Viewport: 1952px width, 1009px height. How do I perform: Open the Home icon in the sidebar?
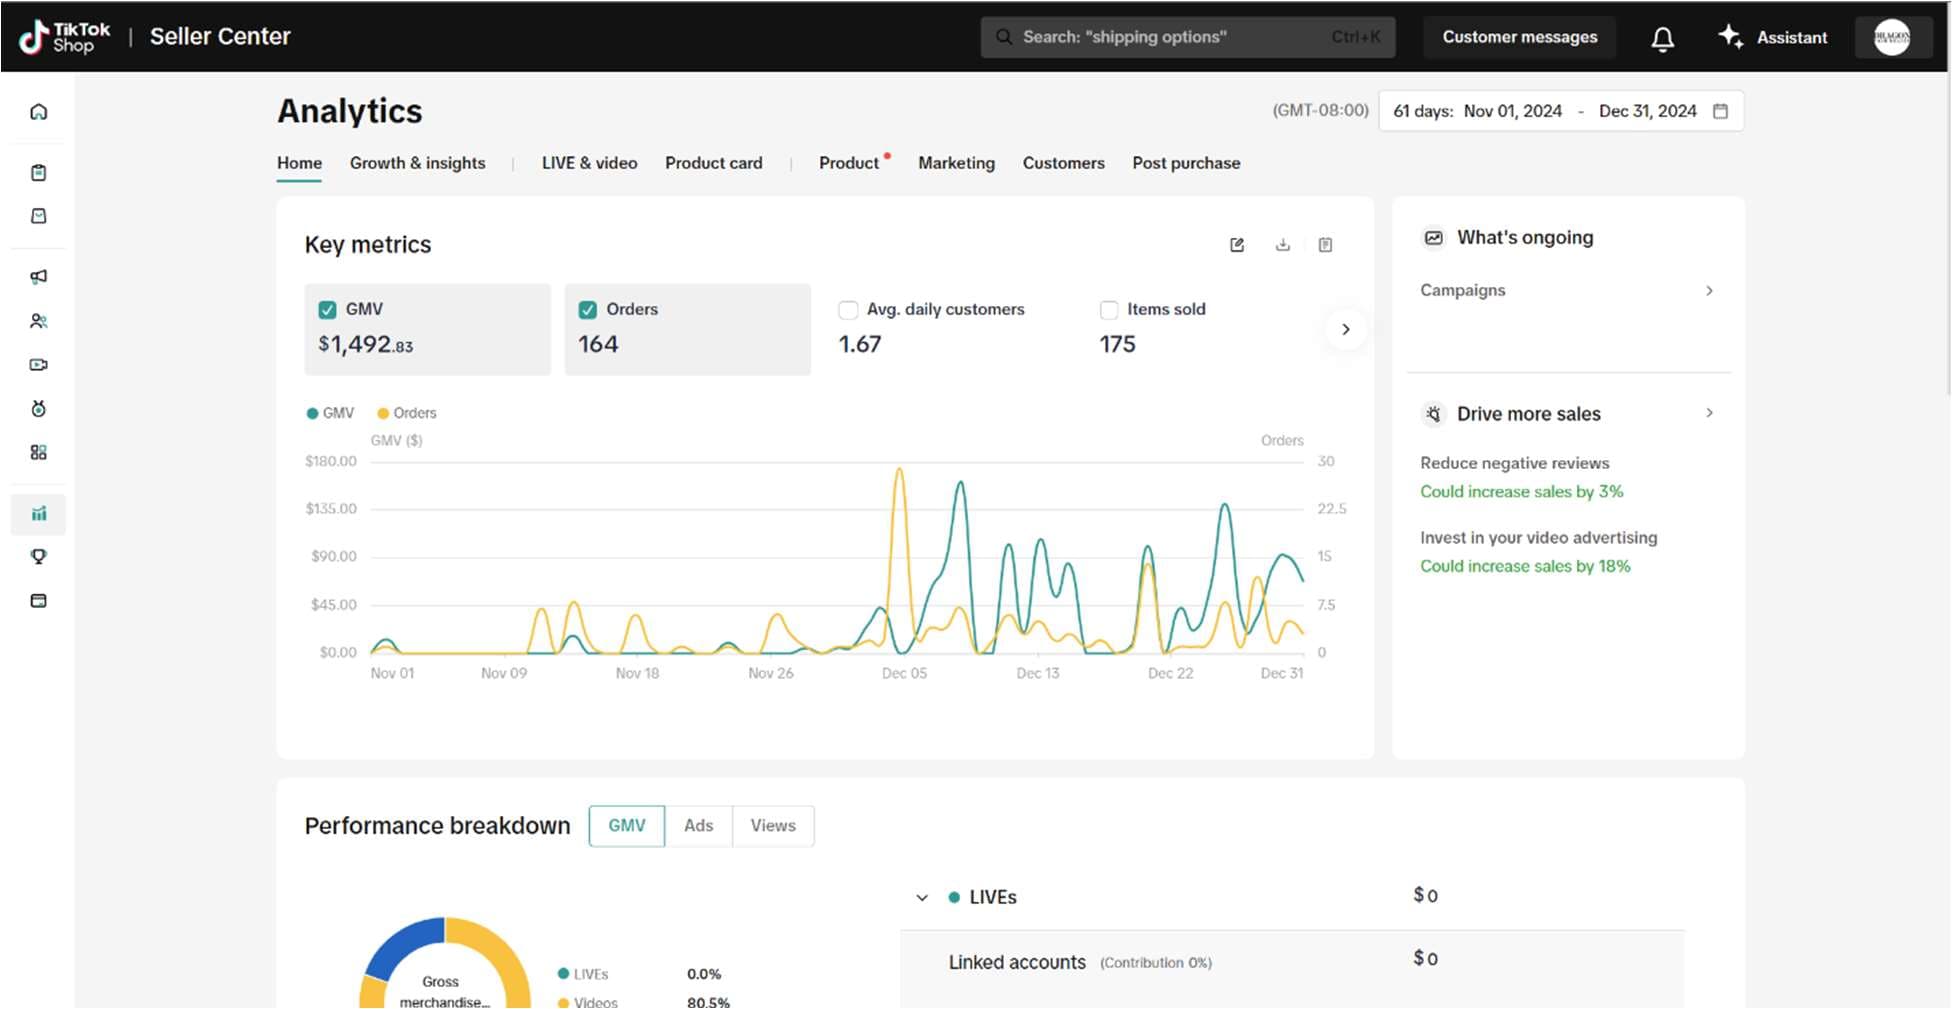(39, 112)
